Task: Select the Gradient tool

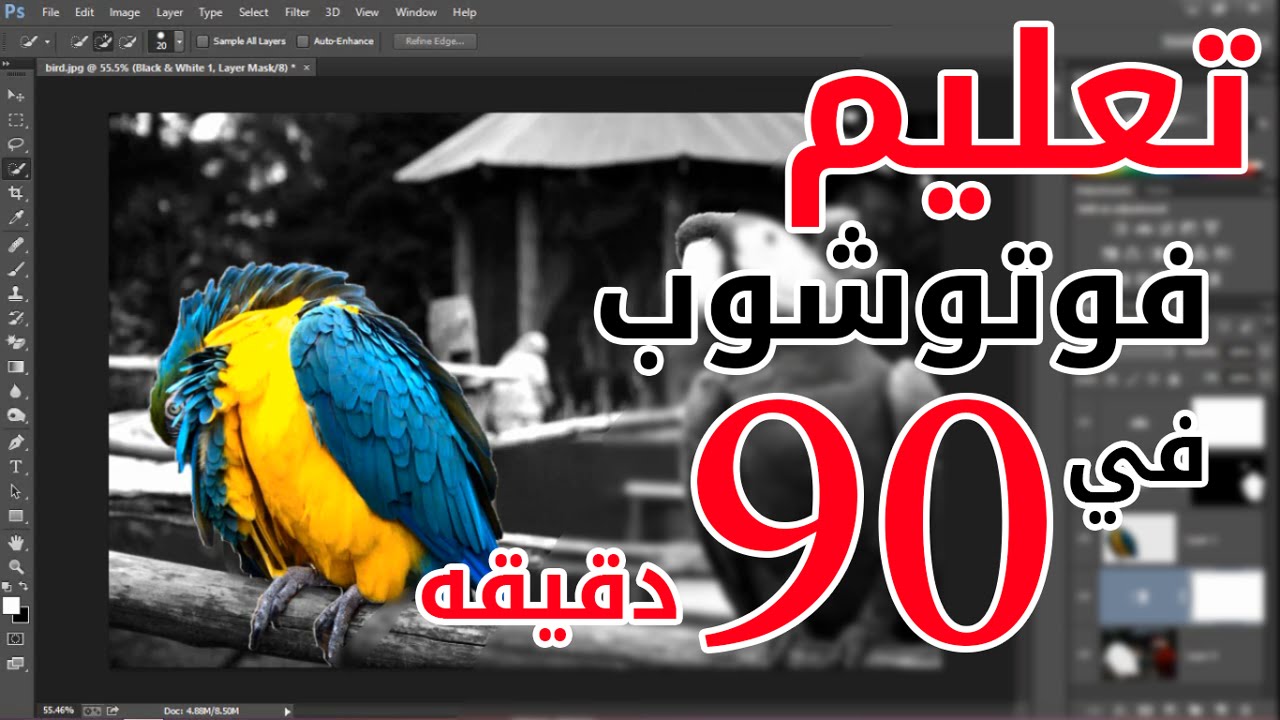Action: tap(16, 368)
